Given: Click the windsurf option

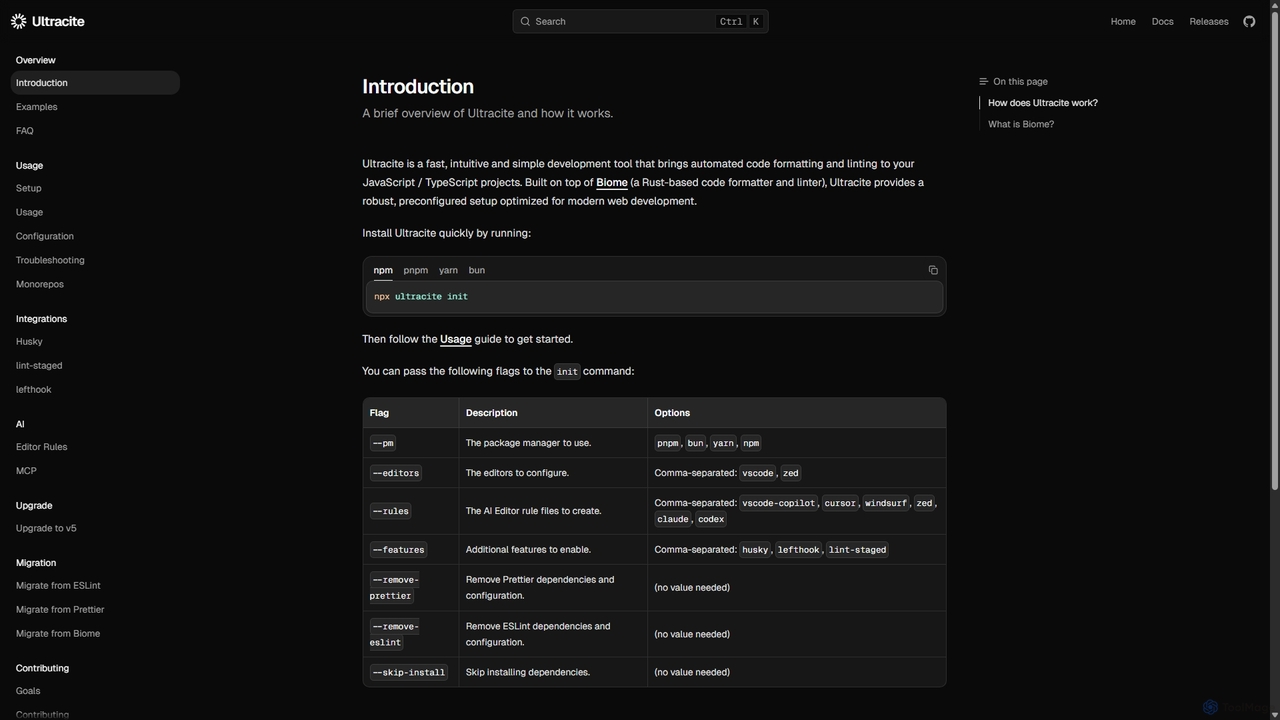Looking at the screenshot, I should 886,503.
